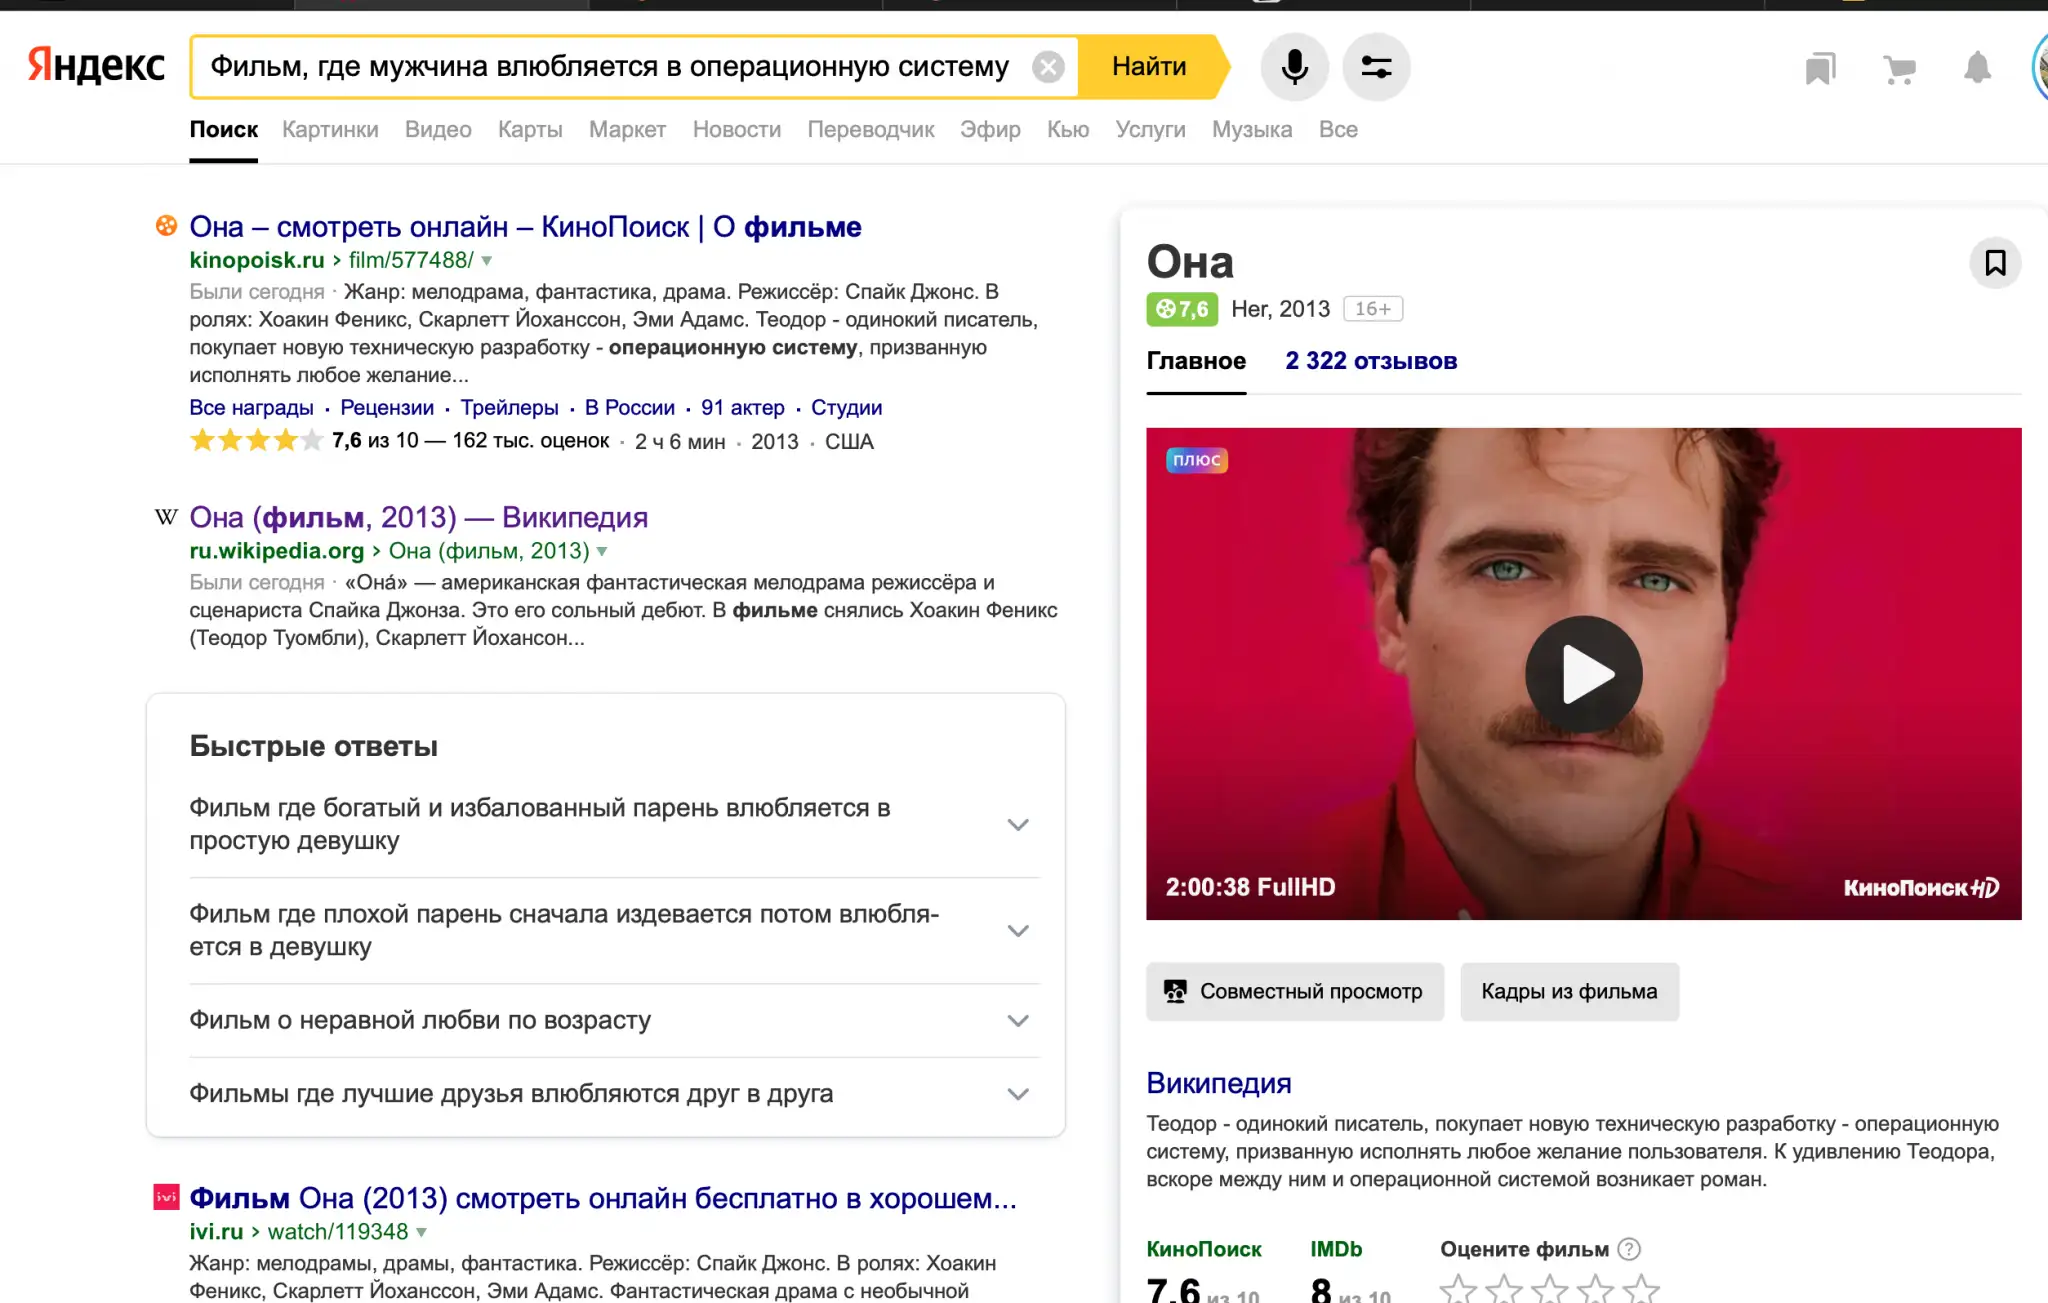Clear the search query with X icon
This screenshot has width=2048, height=1303.
pyautogui.click(x=1048, y=67)
